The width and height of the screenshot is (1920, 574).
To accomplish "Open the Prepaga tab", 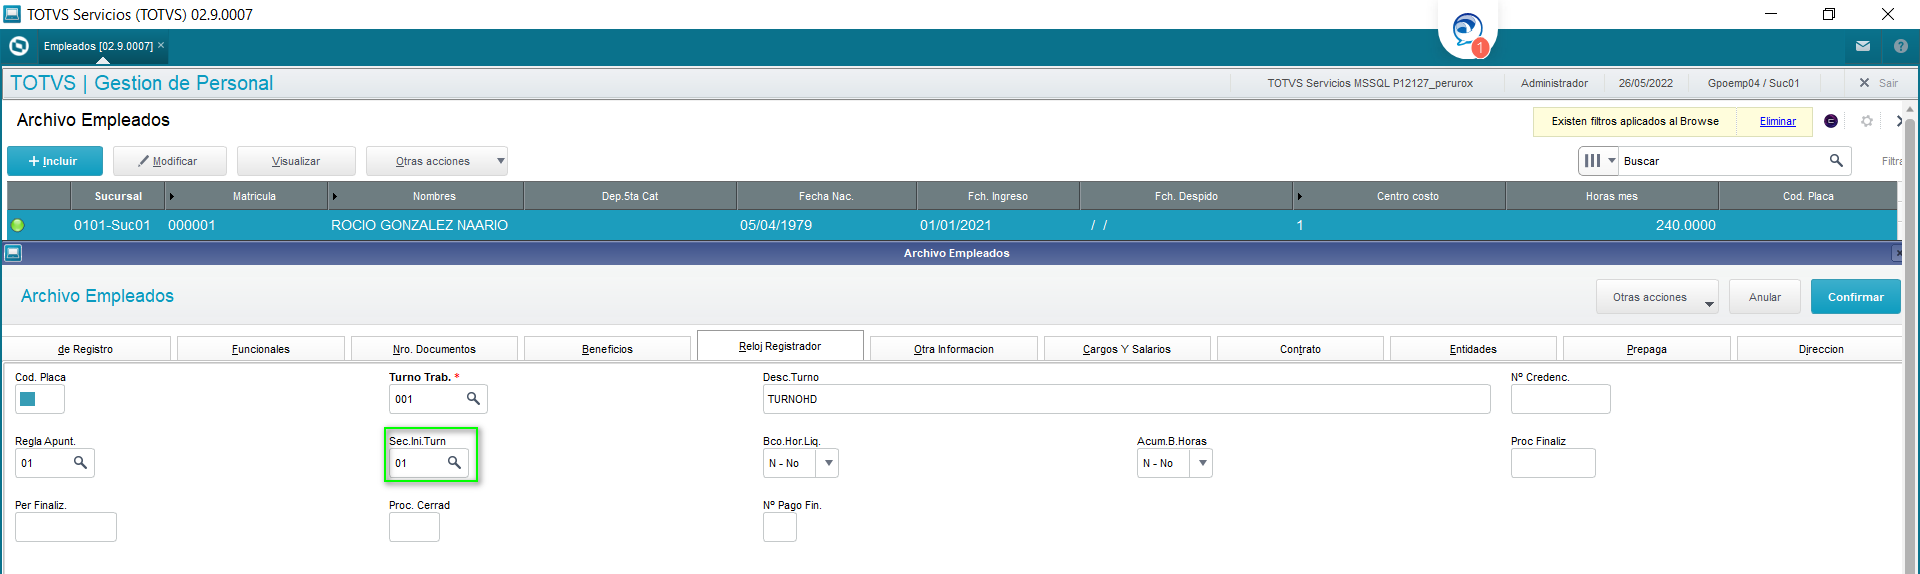I will pos(1646,349).
